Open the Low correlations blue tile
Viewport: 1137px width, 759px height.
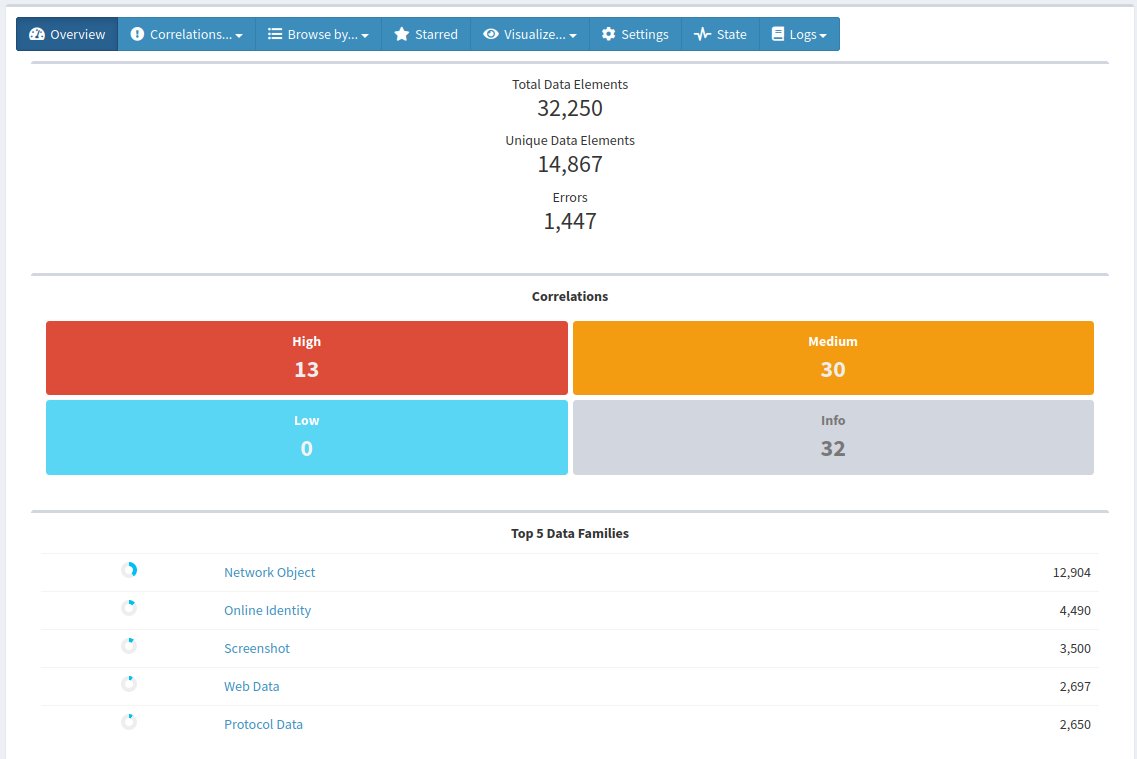307,437
